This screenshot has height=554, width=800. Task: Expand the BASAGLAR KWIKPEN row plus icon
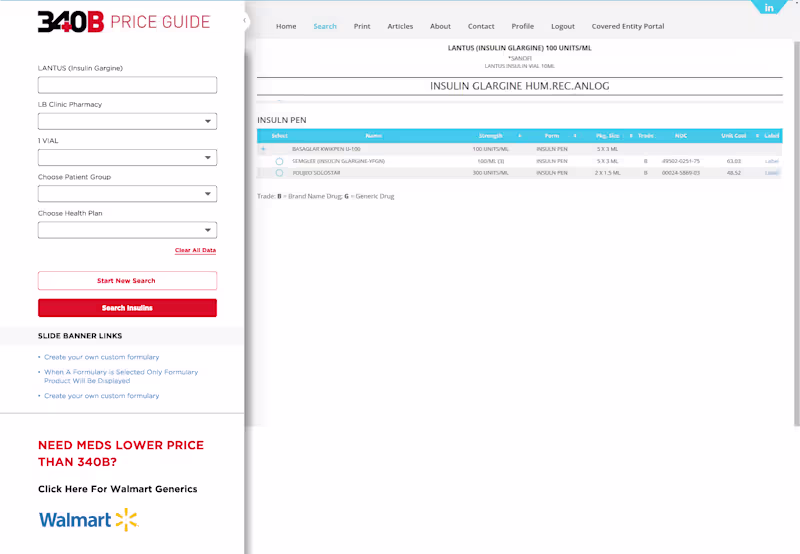(263, 149)
